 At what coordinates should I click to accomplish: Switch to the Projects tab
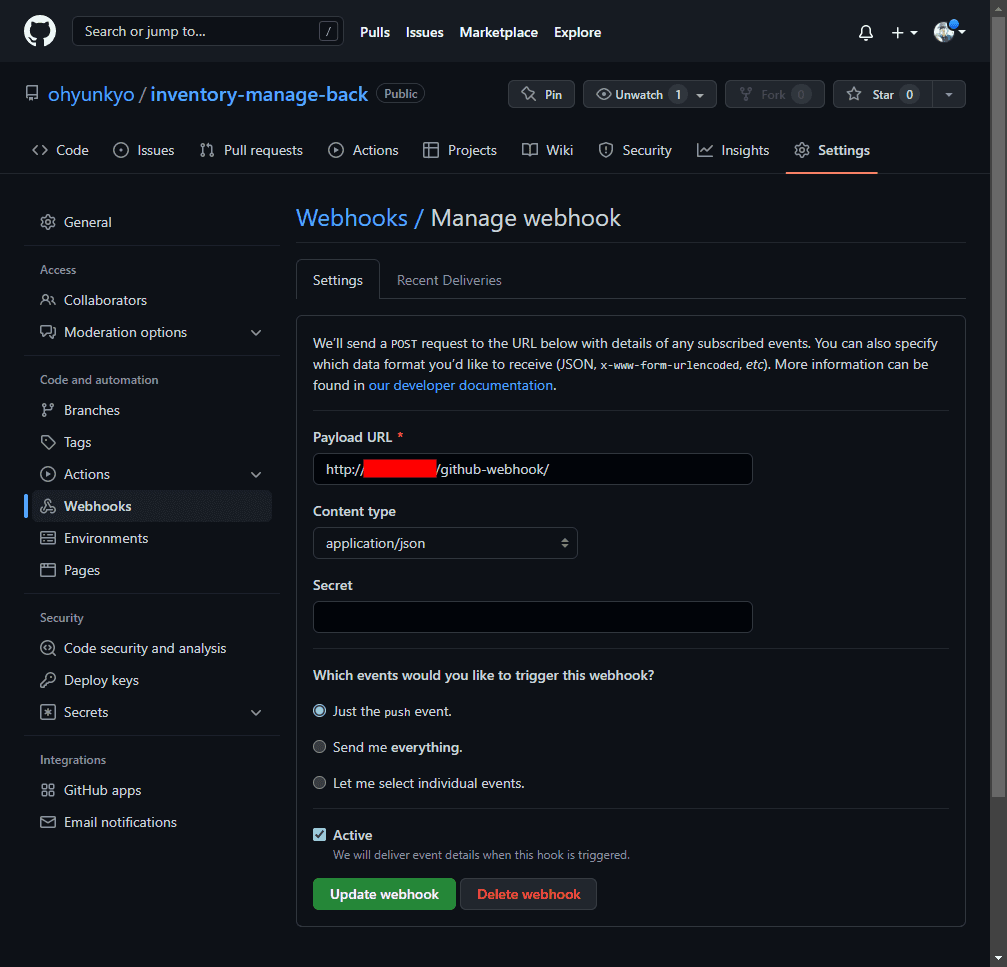[x=460, y=150]
